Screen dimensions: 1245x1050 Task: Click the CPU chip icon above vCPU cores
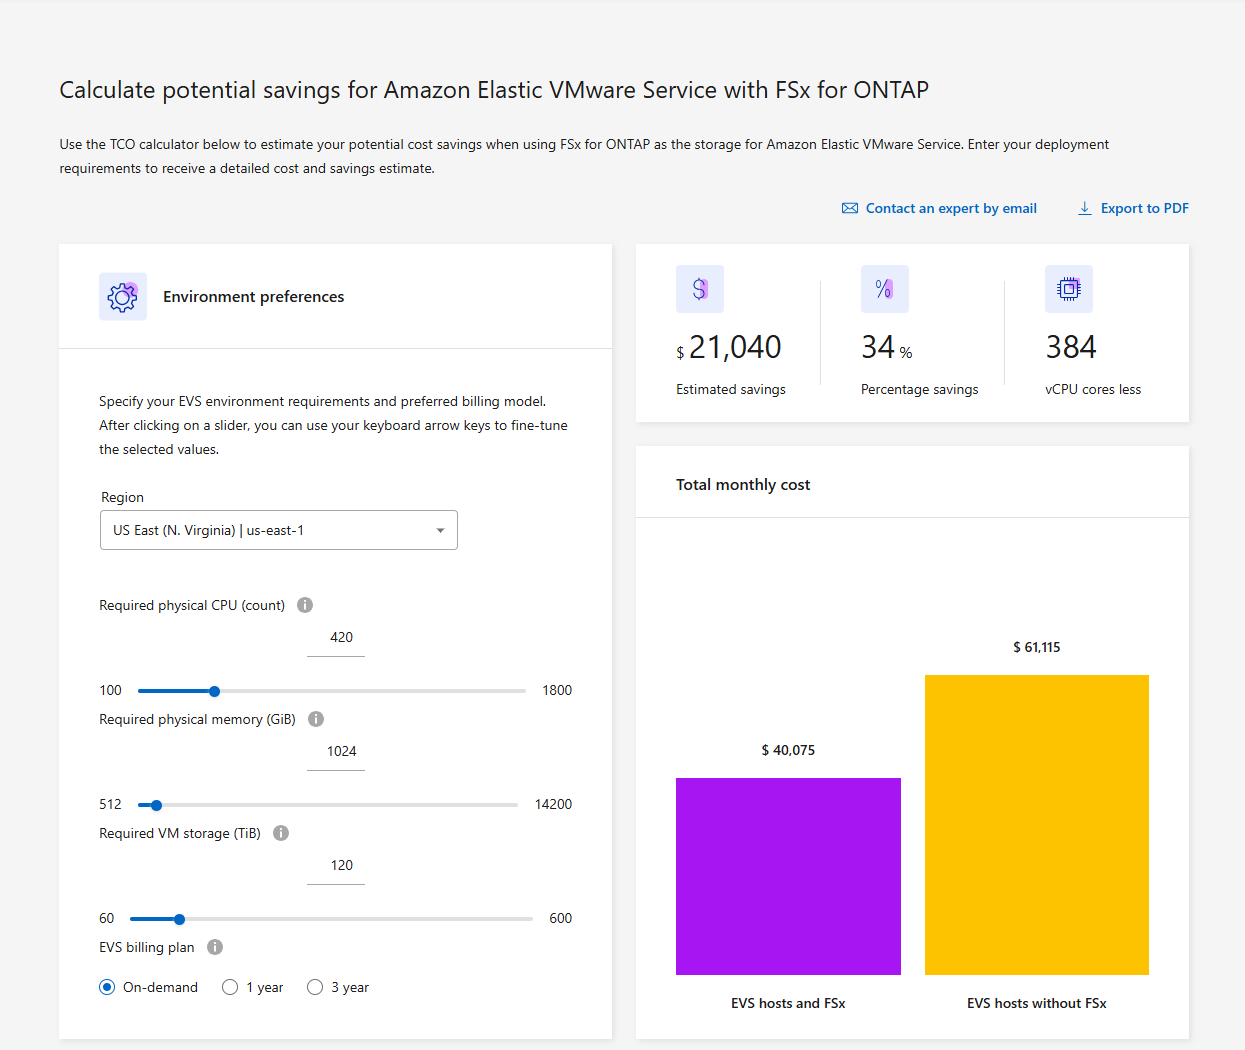[1069, 289]
